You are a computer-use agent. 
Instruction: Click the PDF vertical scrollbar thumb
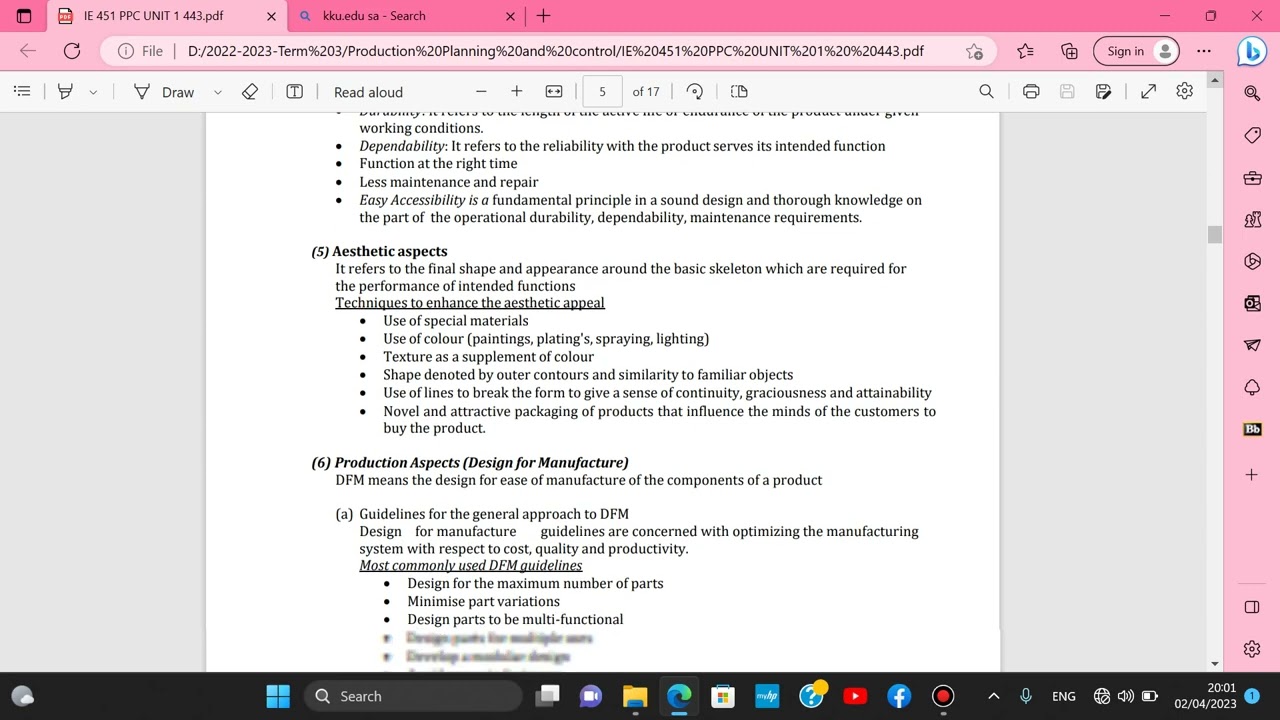pyautogui.click(x=1215, y=234)
